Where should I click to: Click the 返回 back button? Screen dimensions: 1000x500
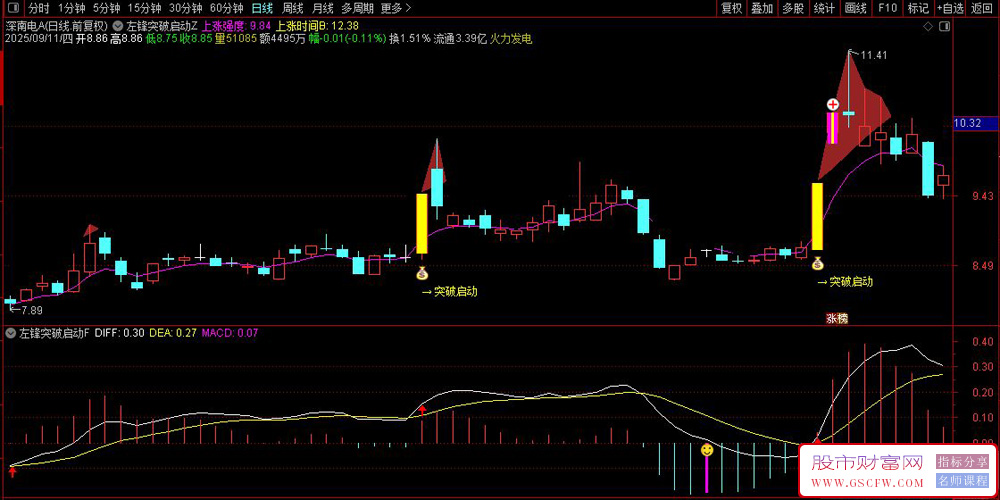click(982, 8)
